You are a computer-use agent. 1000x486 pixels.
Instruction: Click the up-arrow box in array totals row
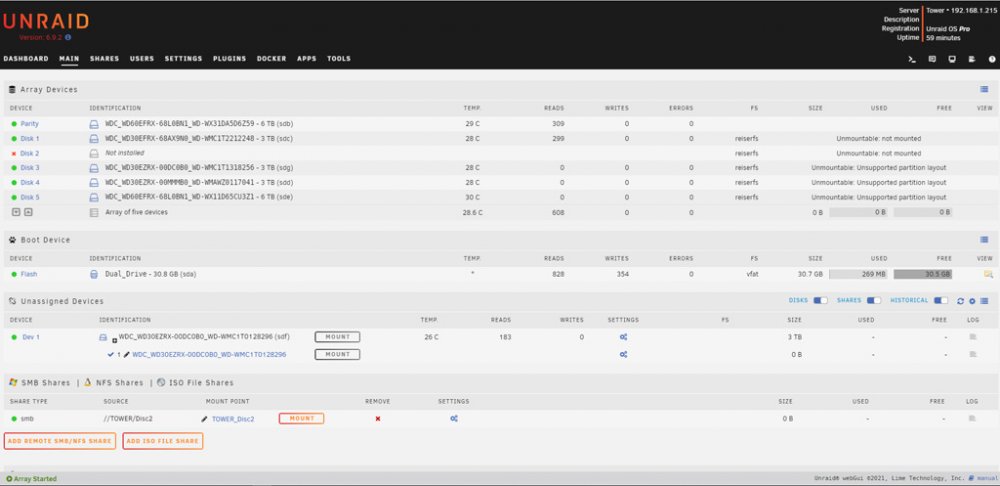pyautogui.click(x=28, y=212)
